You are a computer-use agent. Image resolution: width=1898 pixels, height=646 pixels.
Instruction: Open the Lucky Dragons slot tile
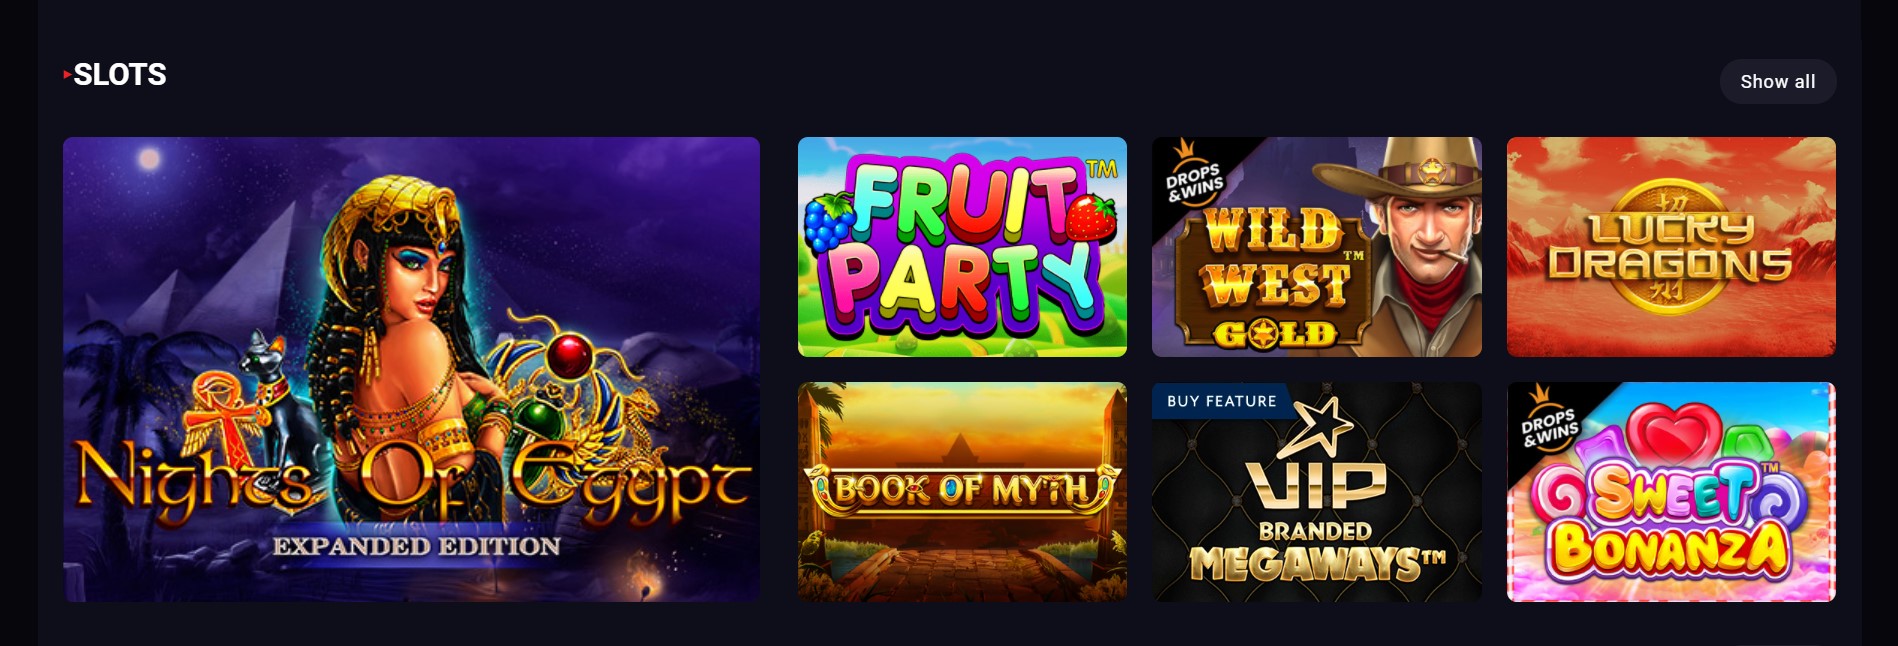tap(1671, 247)
